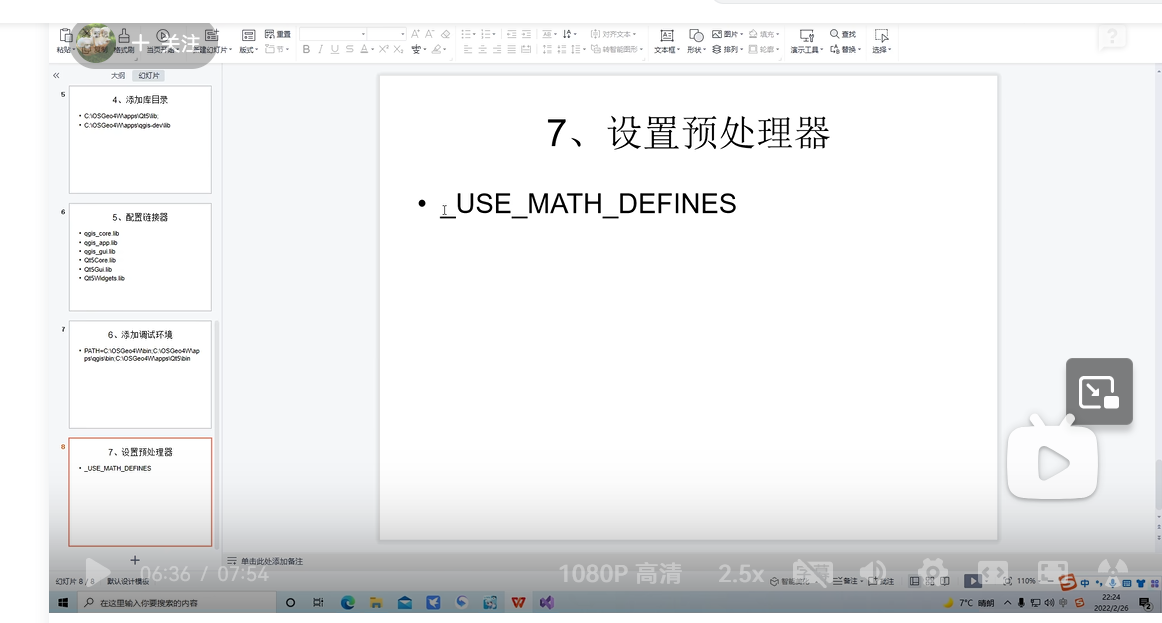The height and width of the screenshot is (623, 1162).
Task: Open the 1080P 高清 quality selector
Action: click(x=620, y=573)
